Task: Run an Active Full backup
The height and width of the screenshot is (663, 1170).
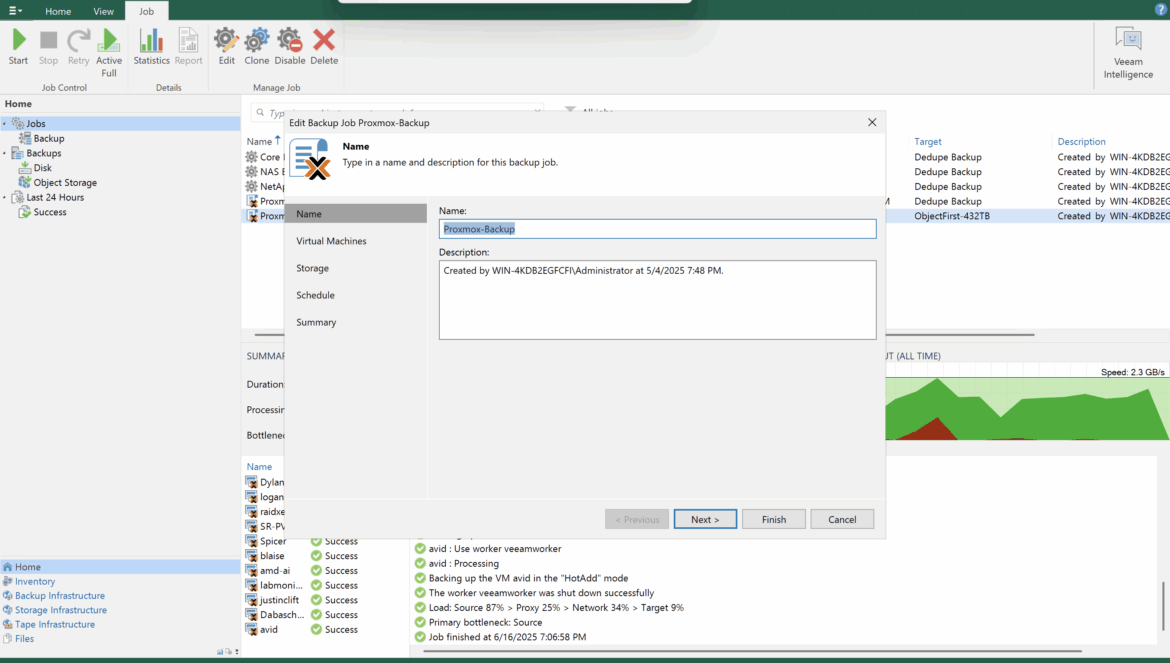Action: (109, 53)
